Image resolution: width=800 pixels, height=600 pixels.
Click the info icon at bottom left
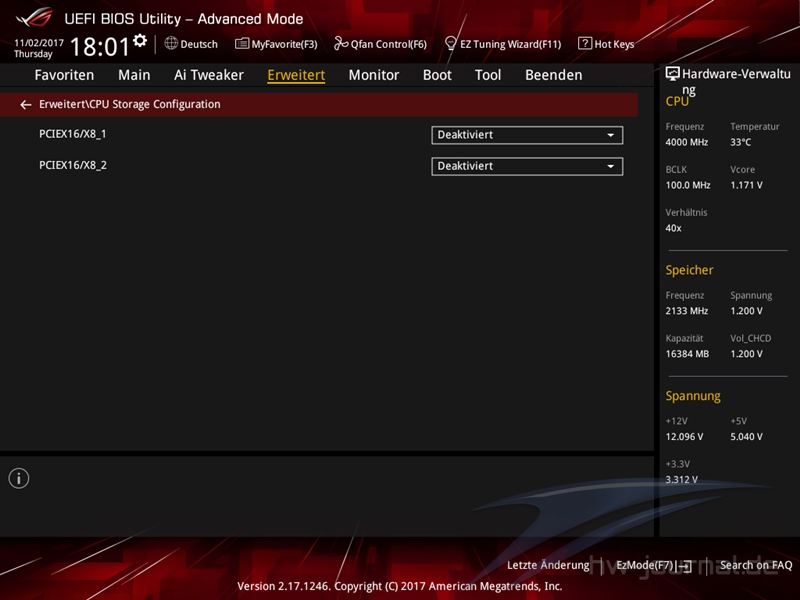point(19,478)
